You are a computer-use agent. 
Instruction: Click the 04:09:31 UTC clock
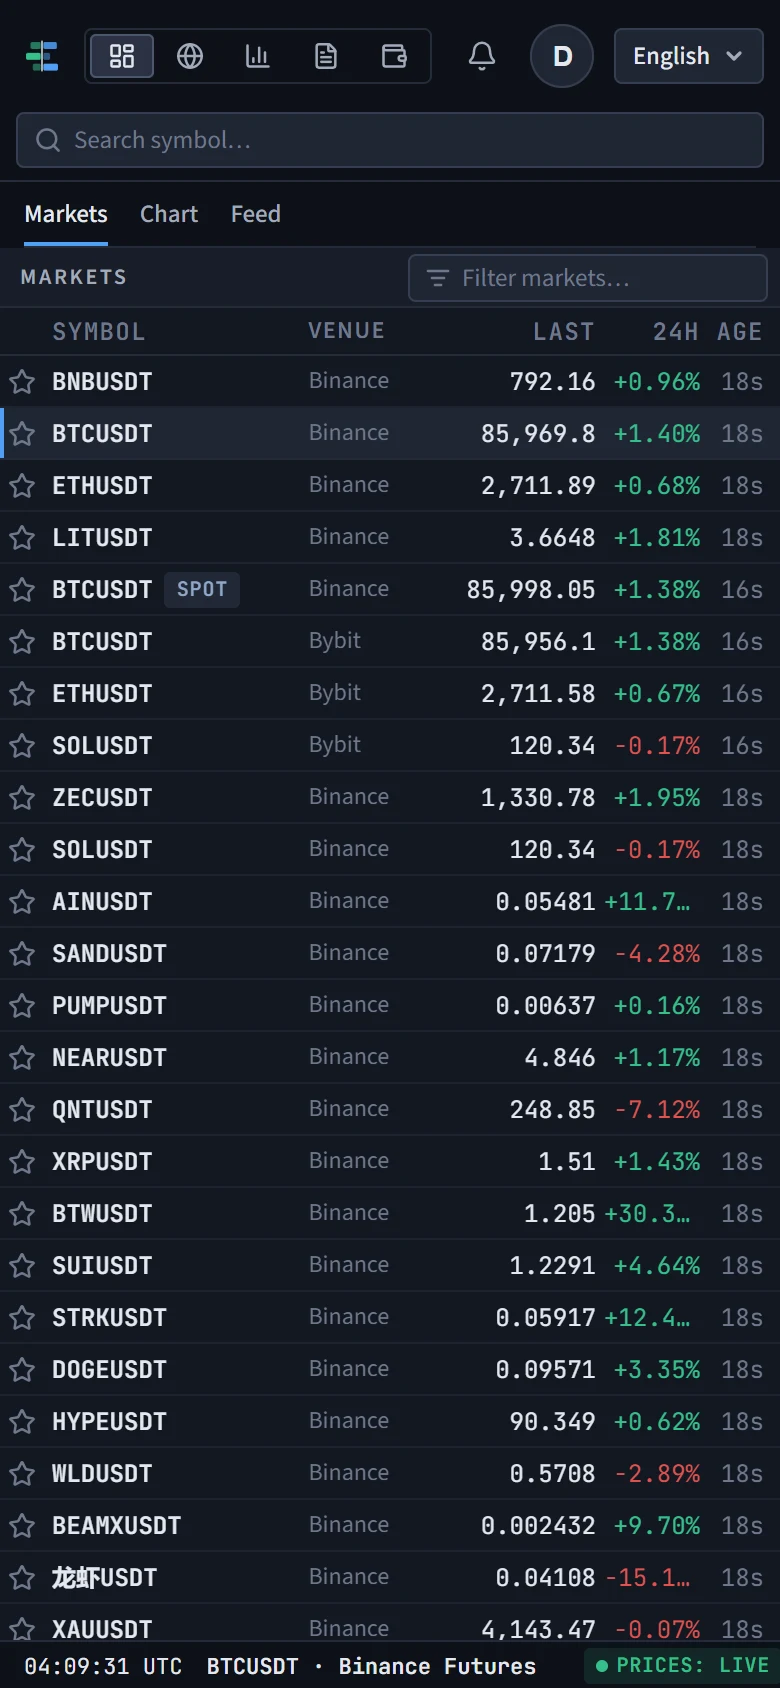pyautogui.click(x=103, y=1667)
